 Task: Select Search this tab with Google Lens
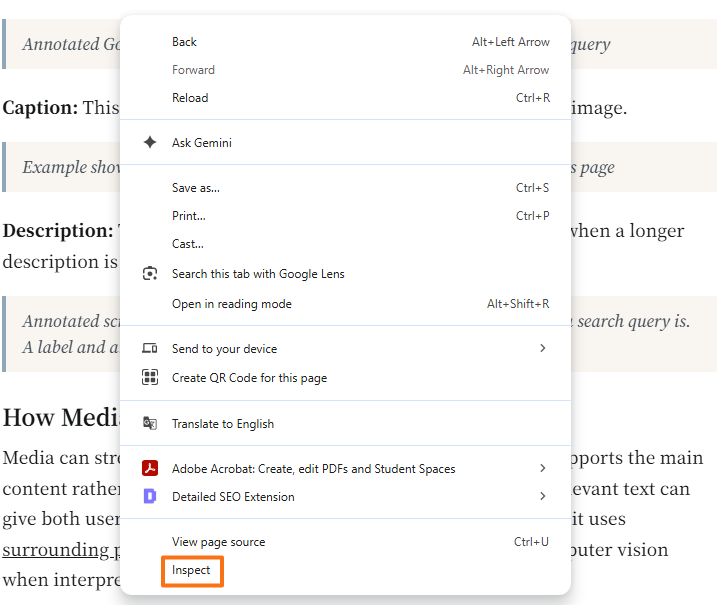click(x=345, y=274)
